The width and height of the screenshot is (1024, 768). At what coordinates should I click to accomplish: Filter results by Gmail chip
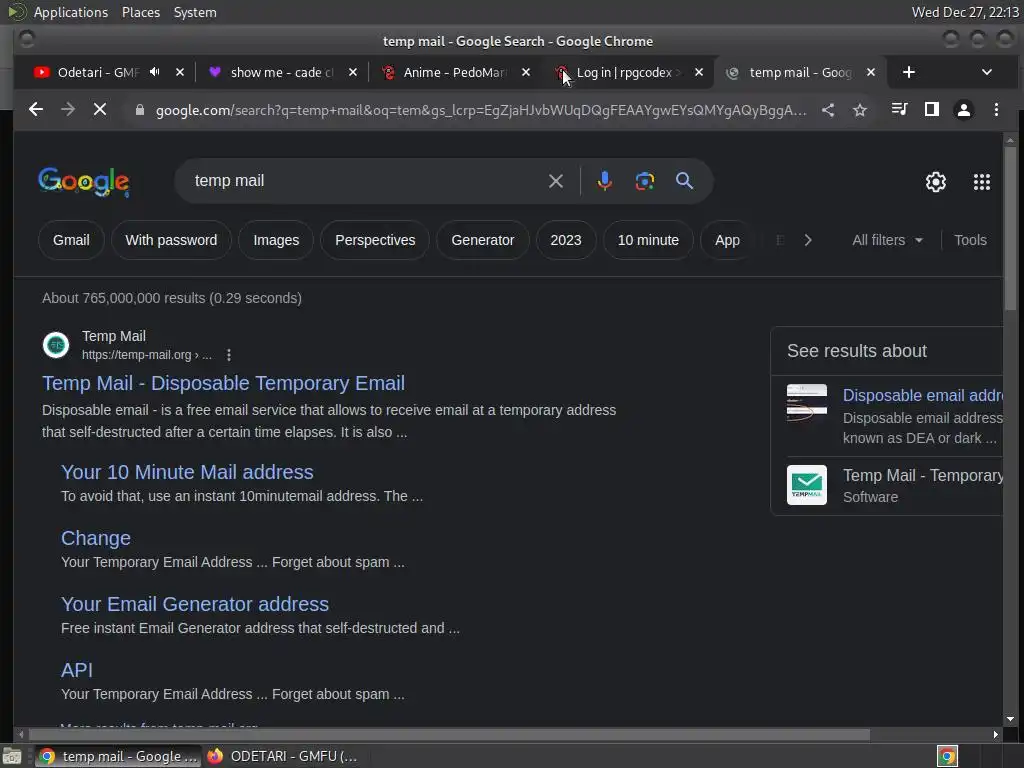[x=71, y=240]
